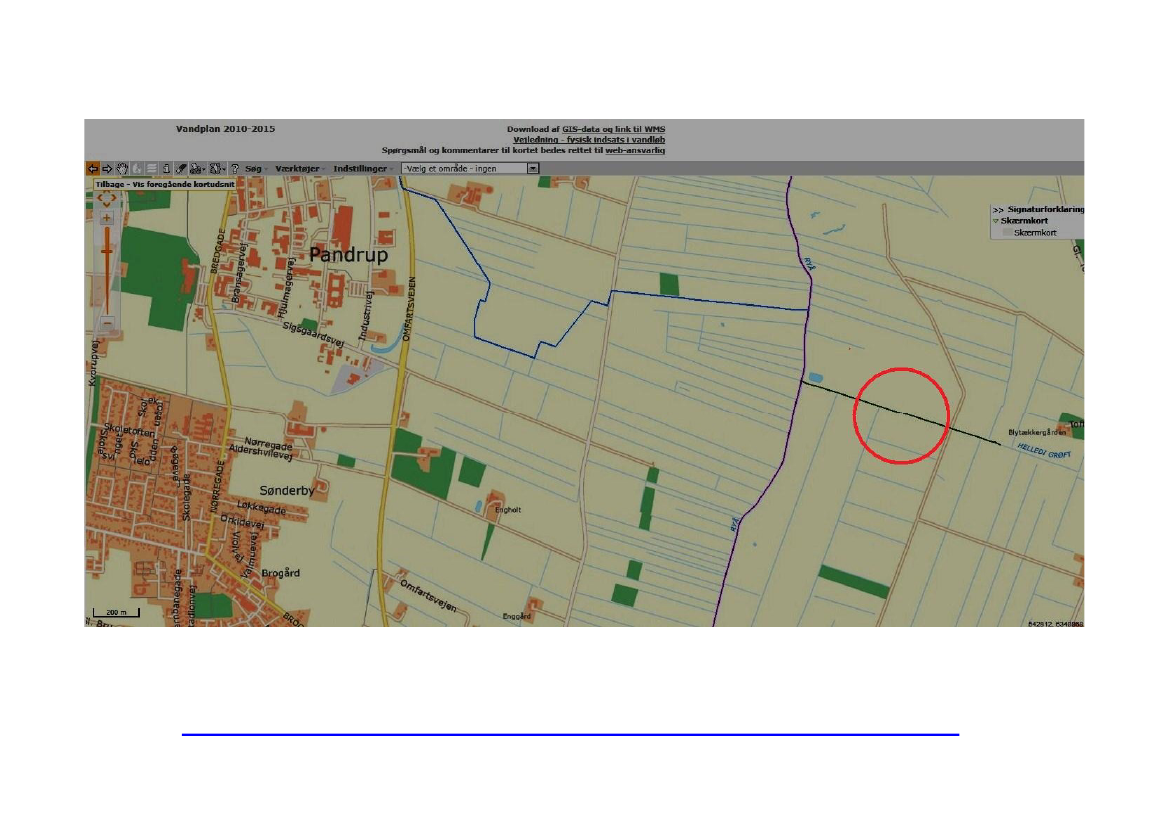Image resolution: width=1169 pixels, height=827 pixels.
Task: Click the Industrivej street label
Action: pos(365,316)
